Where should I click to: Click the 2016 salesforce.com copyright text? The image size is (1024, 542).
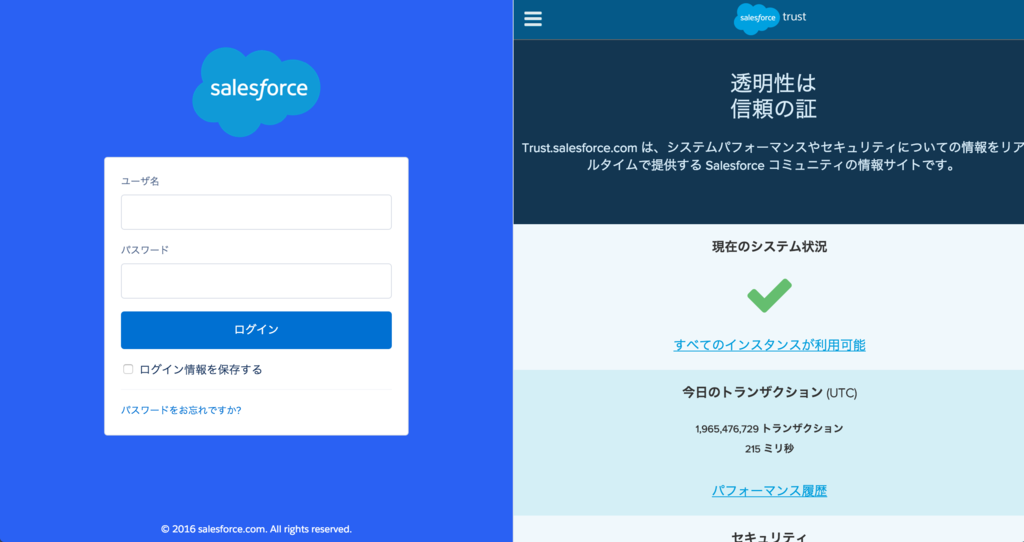(x=256, y=529)
